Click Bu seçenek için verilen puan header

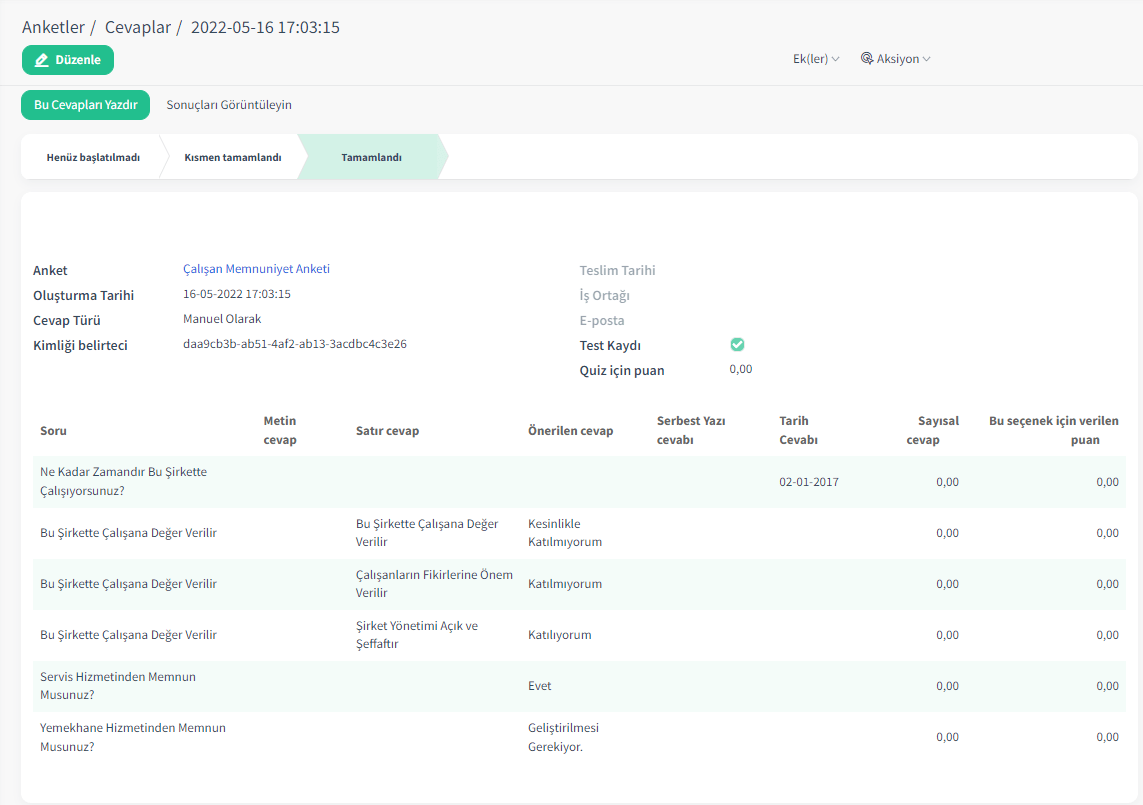pyautogui.click(x=1053, y=430)
